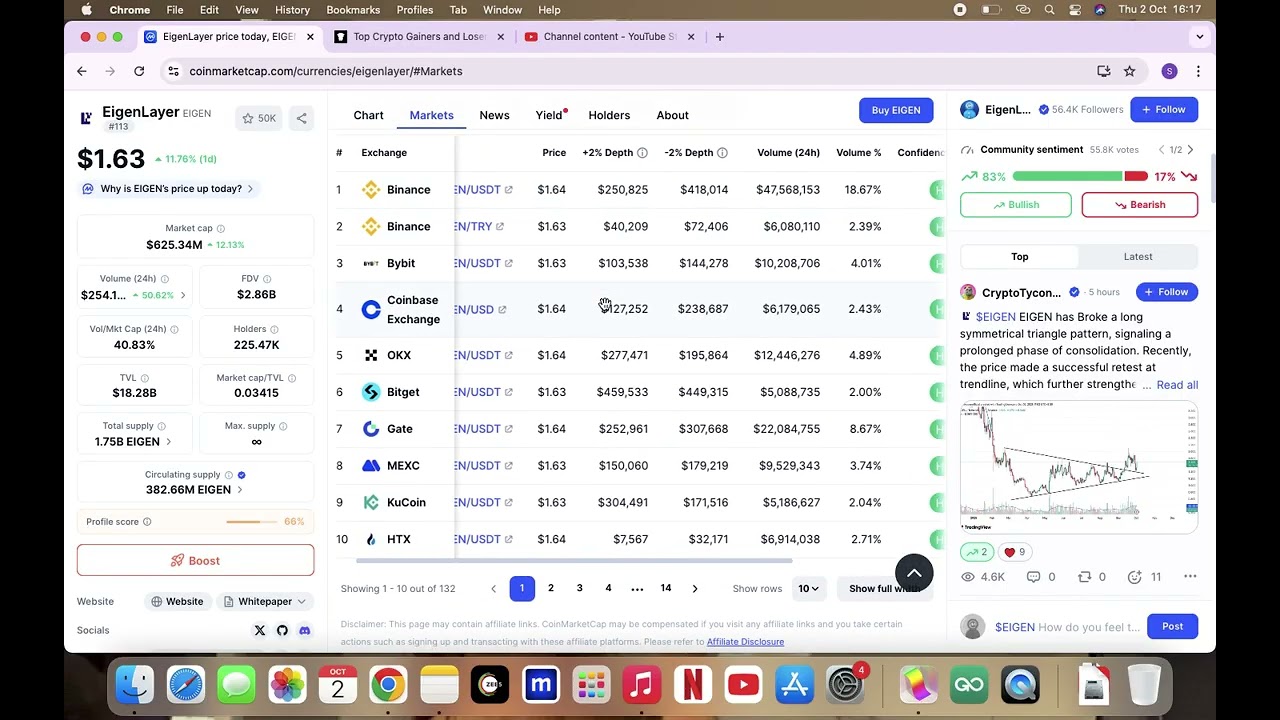The height and width of the screenshot is (720, 1280).
Task: Open Music app from the Dock
Action: coord(642,685)
